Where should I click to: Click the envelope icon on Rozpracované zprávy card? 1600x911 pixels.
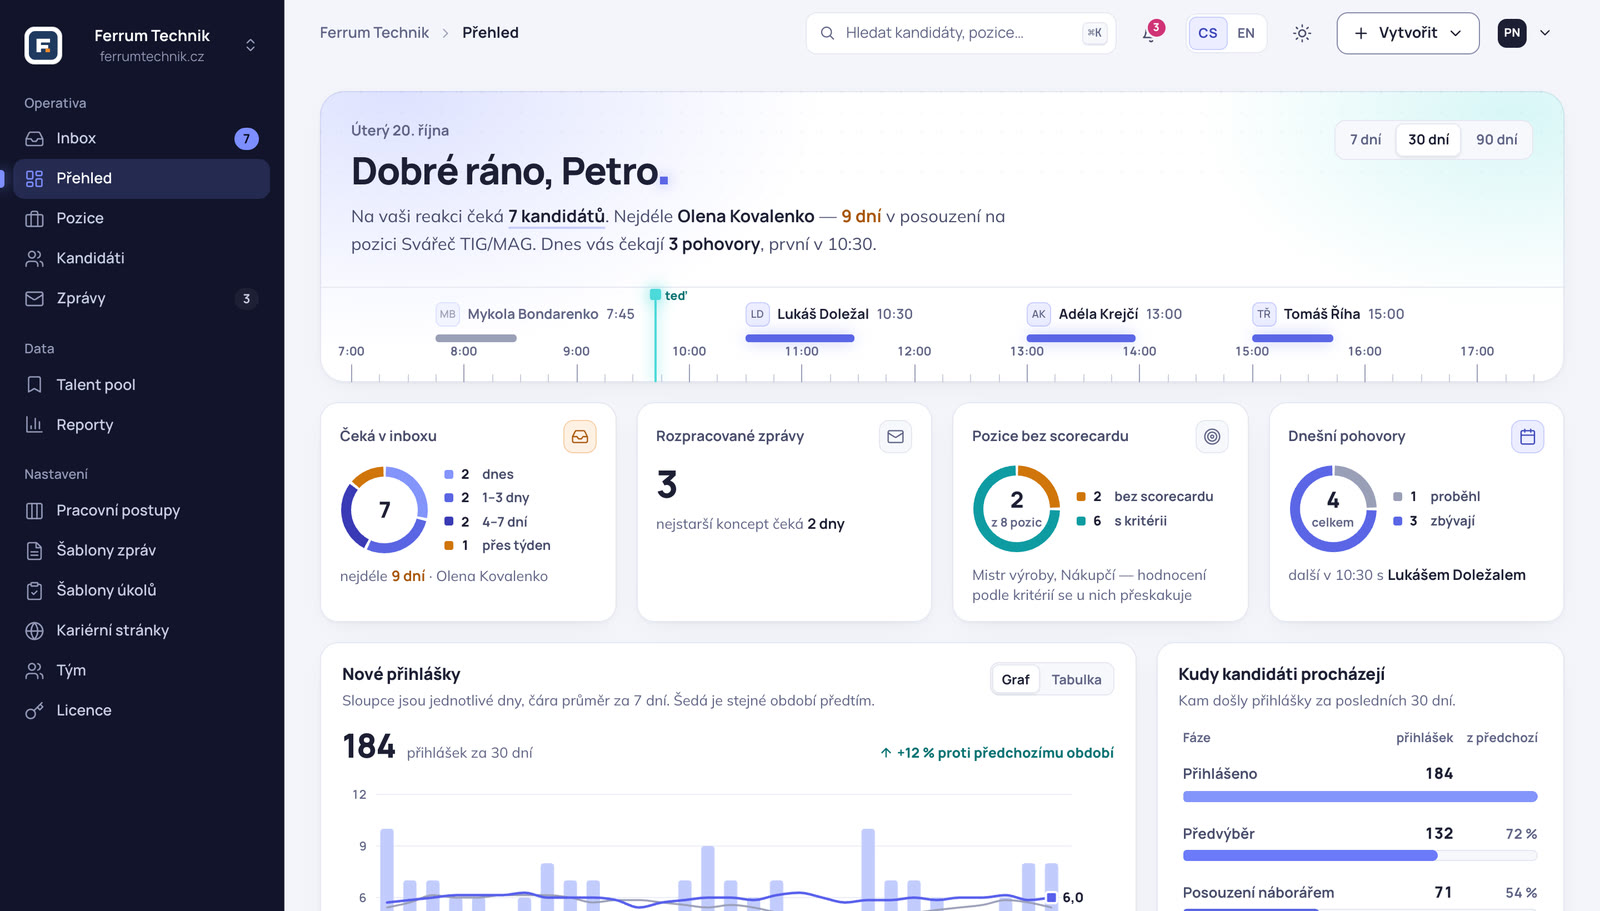895,437
